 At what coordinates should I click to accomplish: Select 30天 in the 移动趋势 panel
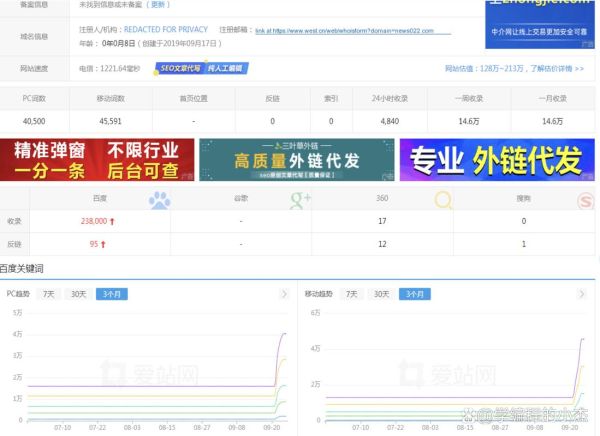(x=382, y=294)
